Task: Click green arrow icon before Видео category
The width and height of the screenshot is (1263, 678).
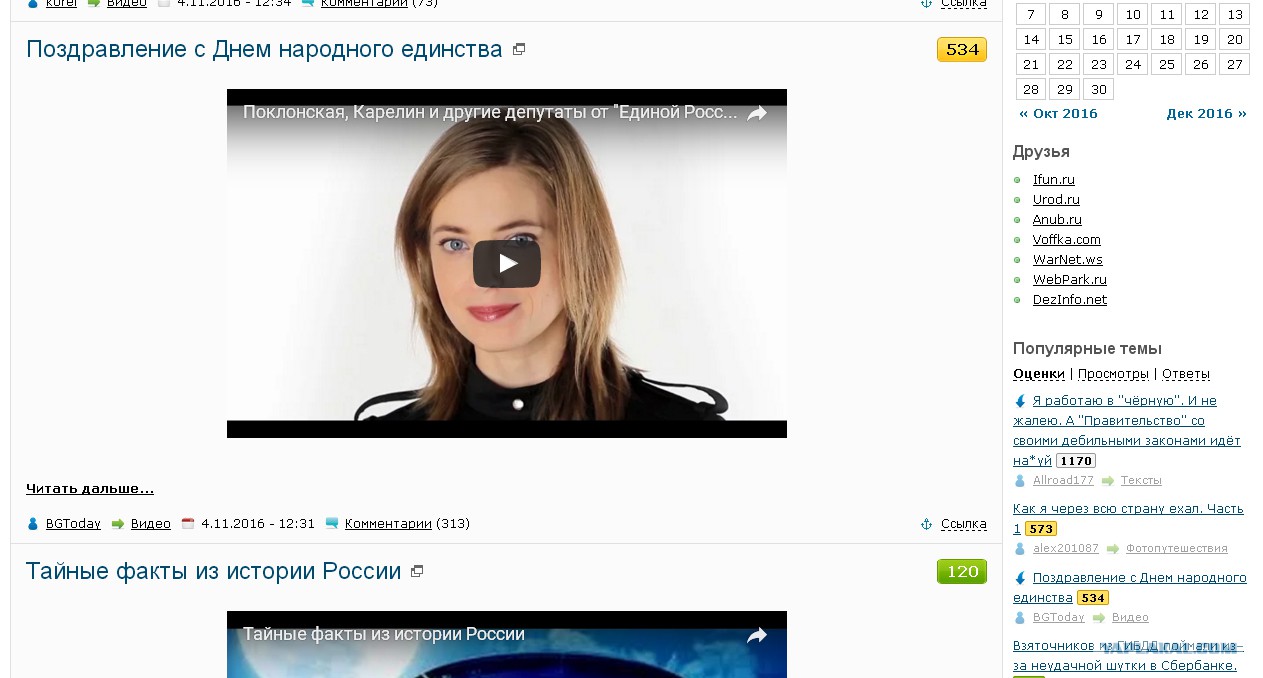Action: pos(118,524)
